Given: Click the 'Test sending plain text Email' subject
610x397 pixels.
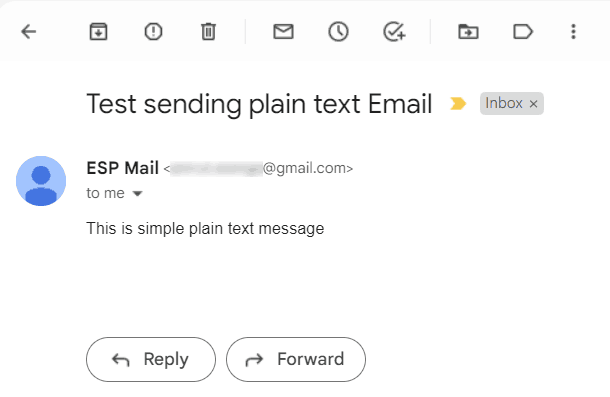Looking at the screenshot, I should [x=259, y=104].
